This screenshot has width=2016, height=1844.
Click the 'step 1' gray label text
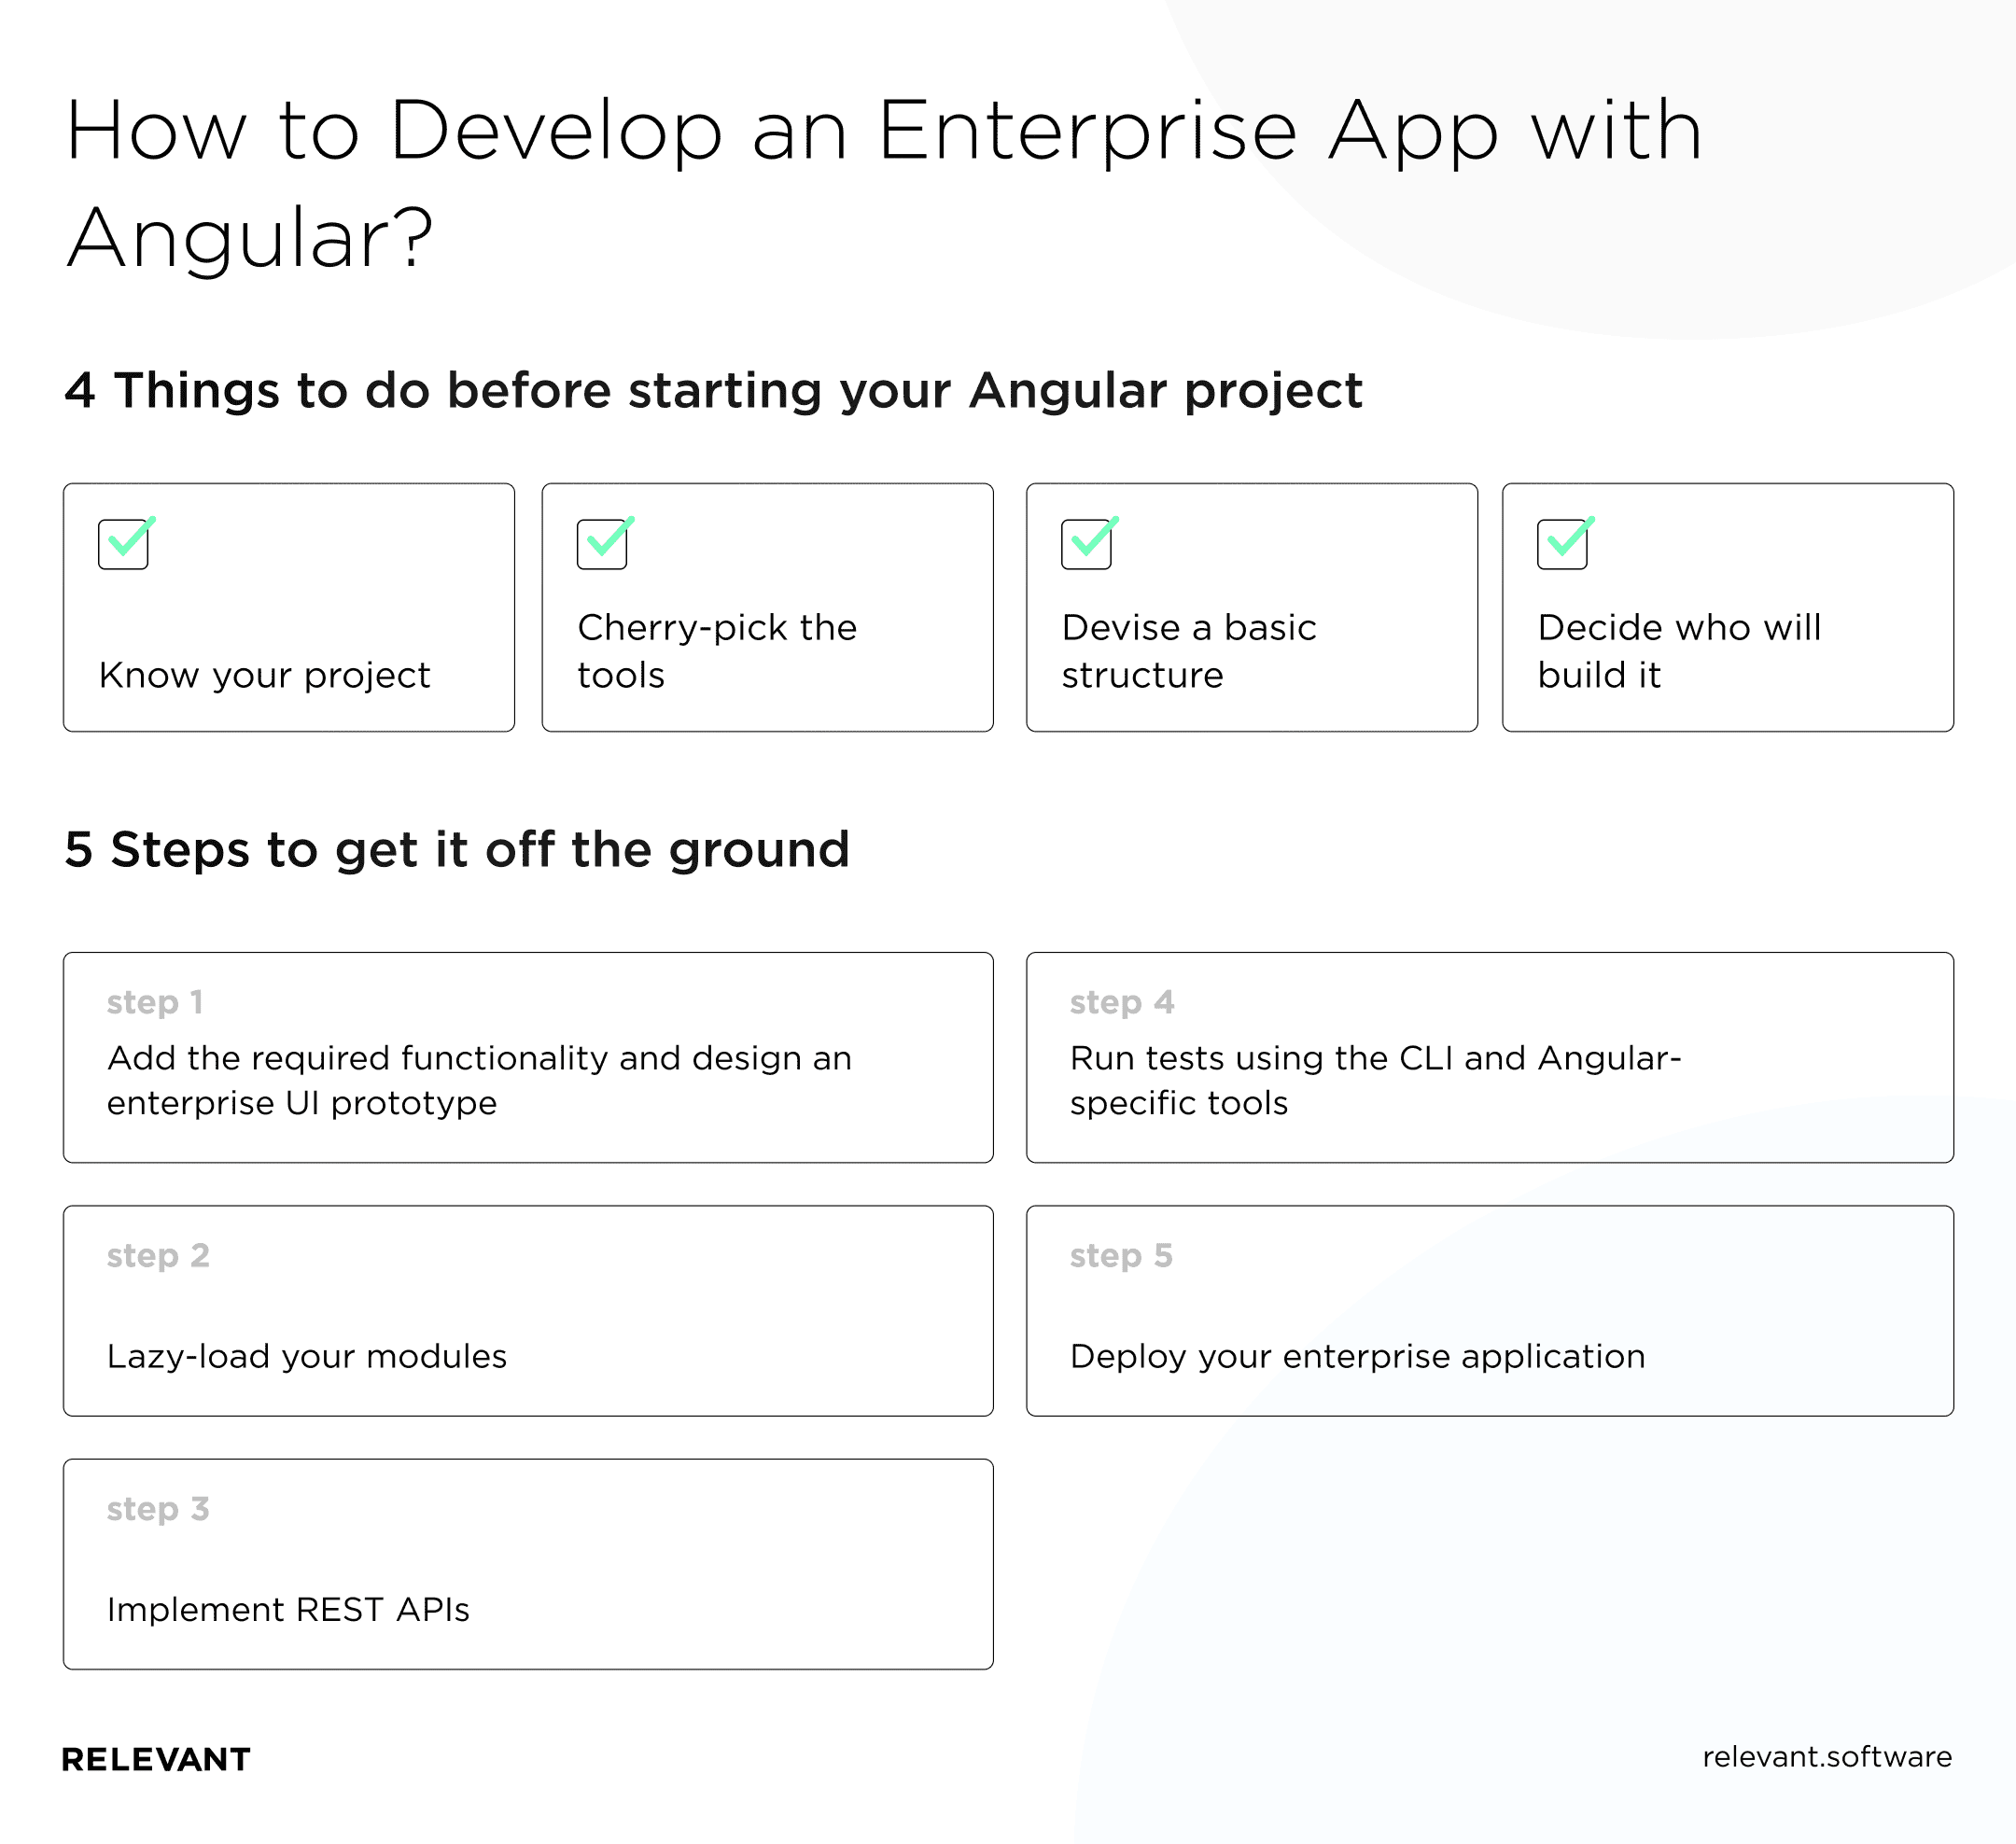click(157, 1003)
